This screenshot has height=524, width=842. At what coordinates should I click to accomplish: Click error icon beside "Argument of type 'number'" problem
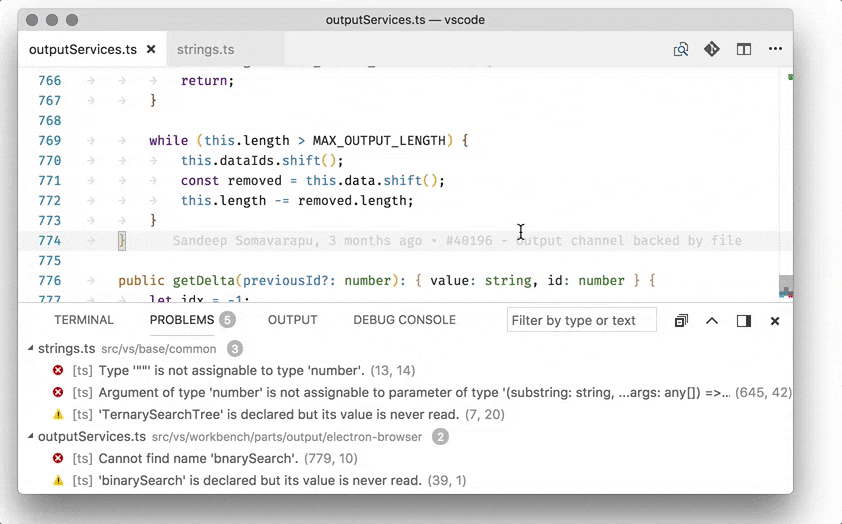pos(58,392)
